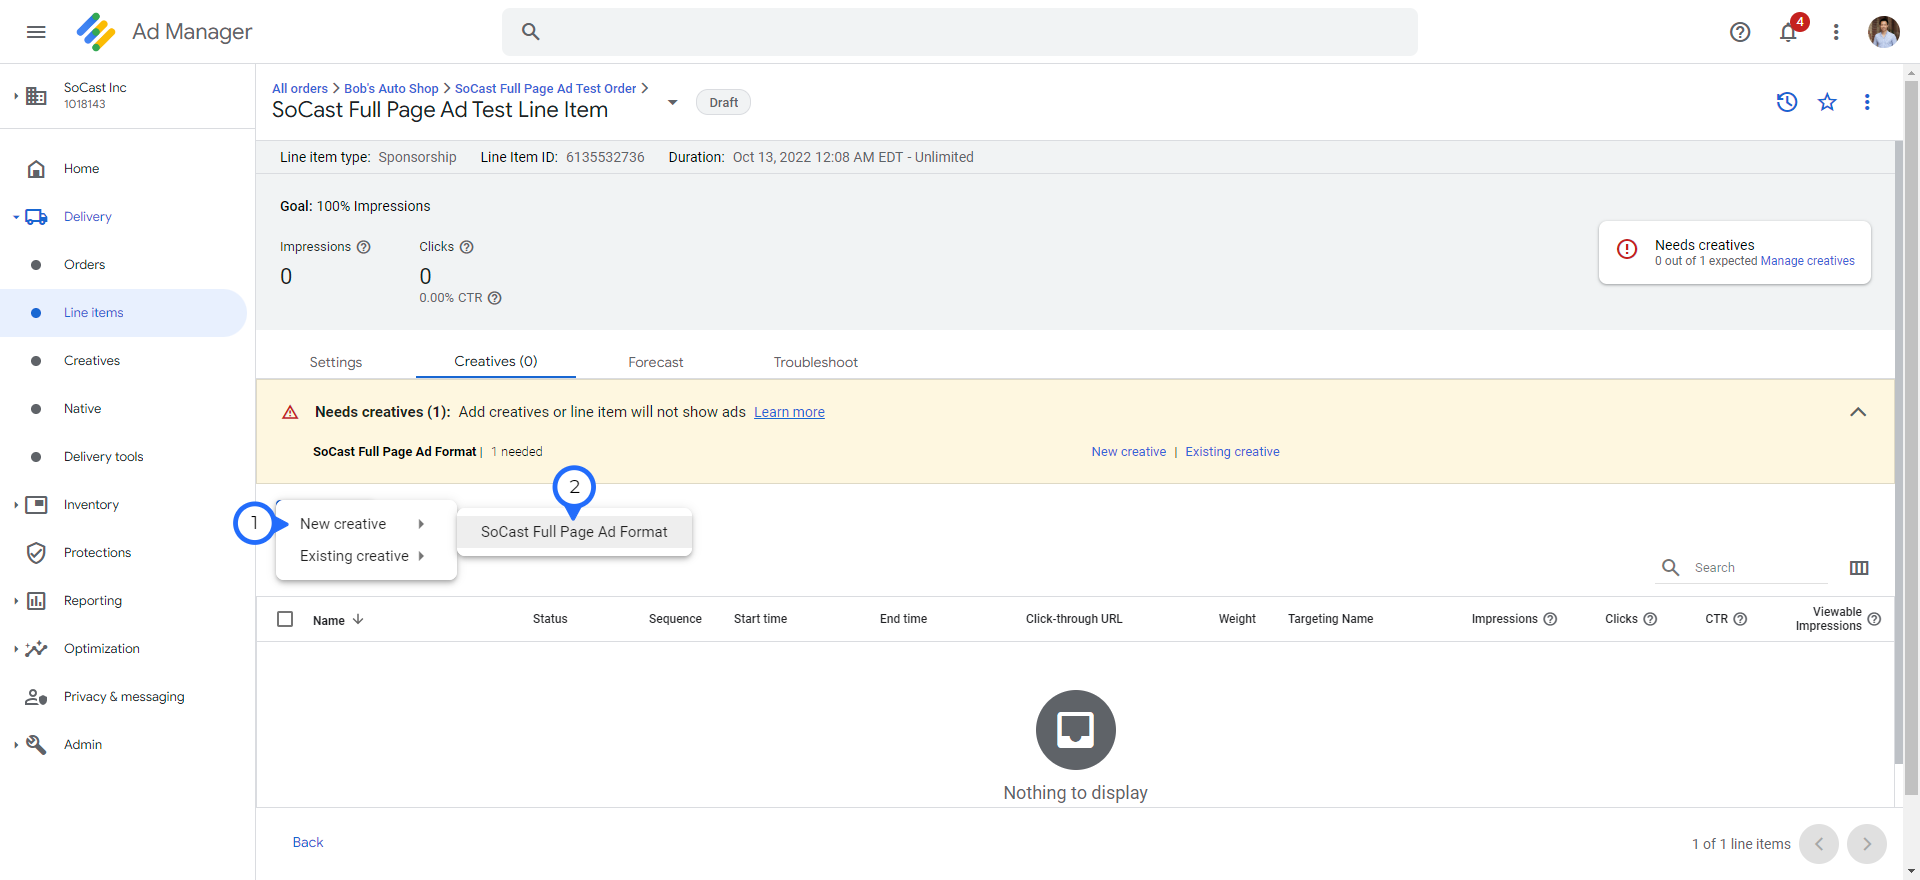Click into the top search bar field
Image resolution: width=1920 pixels, height=880 pixels.
[960, 32]
